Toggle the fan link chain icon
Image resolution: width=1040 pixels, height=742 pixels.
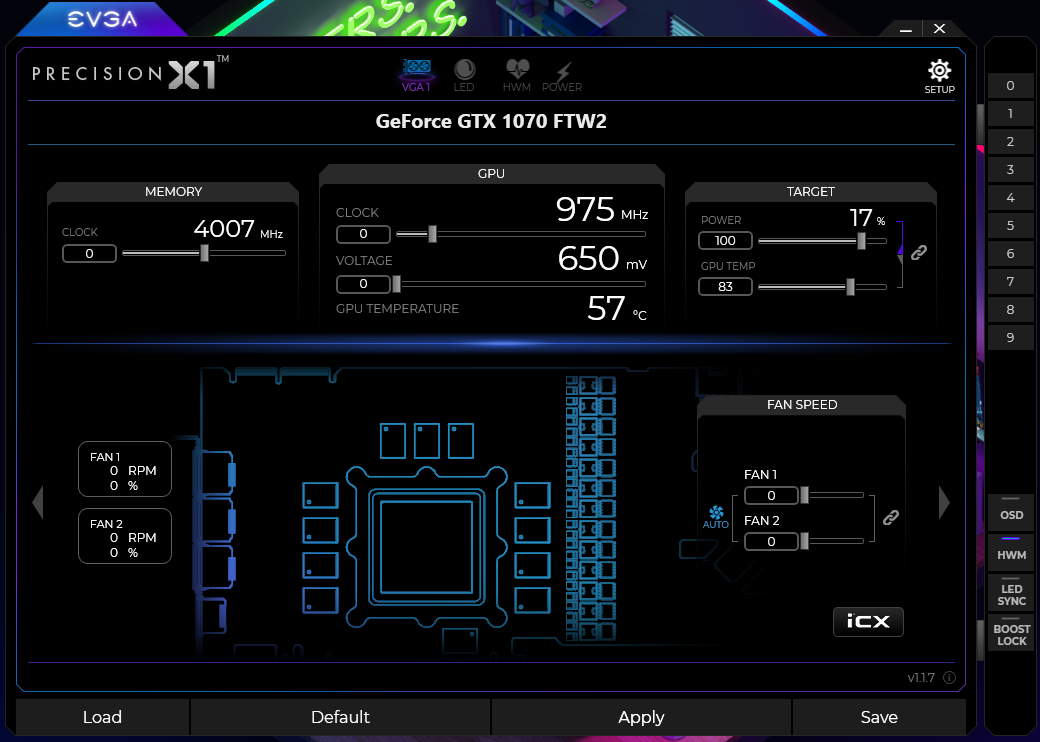pyautogui.click(x=891, y=518)
